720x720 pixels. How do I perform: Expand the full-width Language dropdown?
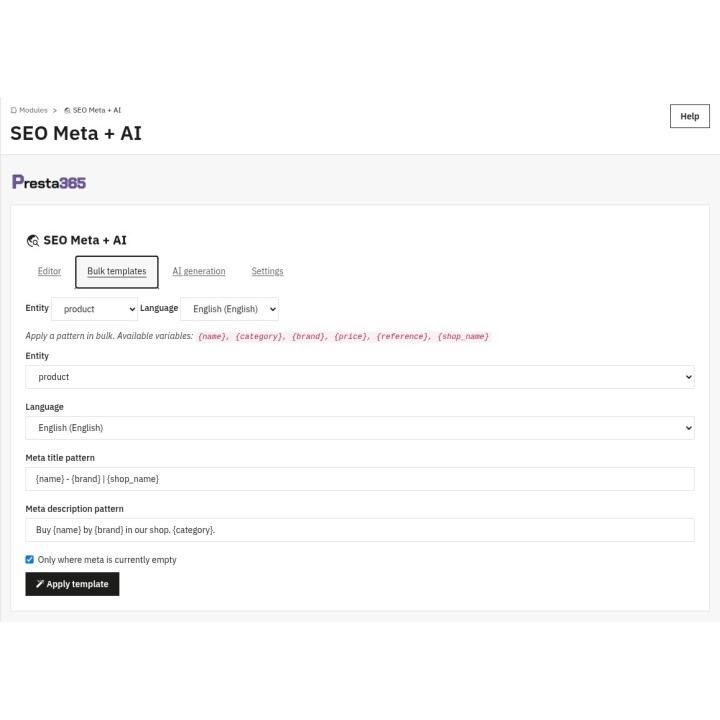click(x=360, y=428)
